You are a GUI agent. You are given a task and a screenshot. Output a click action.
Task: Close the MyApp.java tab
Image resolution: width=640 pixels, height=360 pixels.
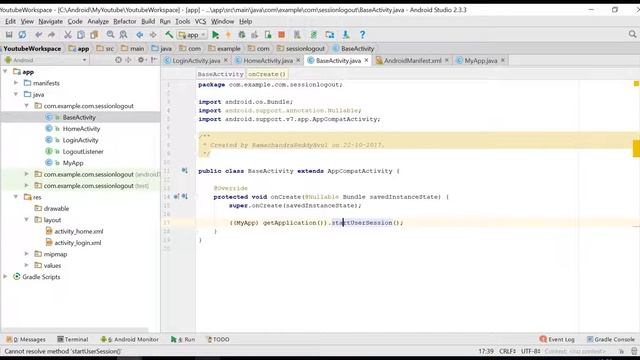tap(503, 60)
